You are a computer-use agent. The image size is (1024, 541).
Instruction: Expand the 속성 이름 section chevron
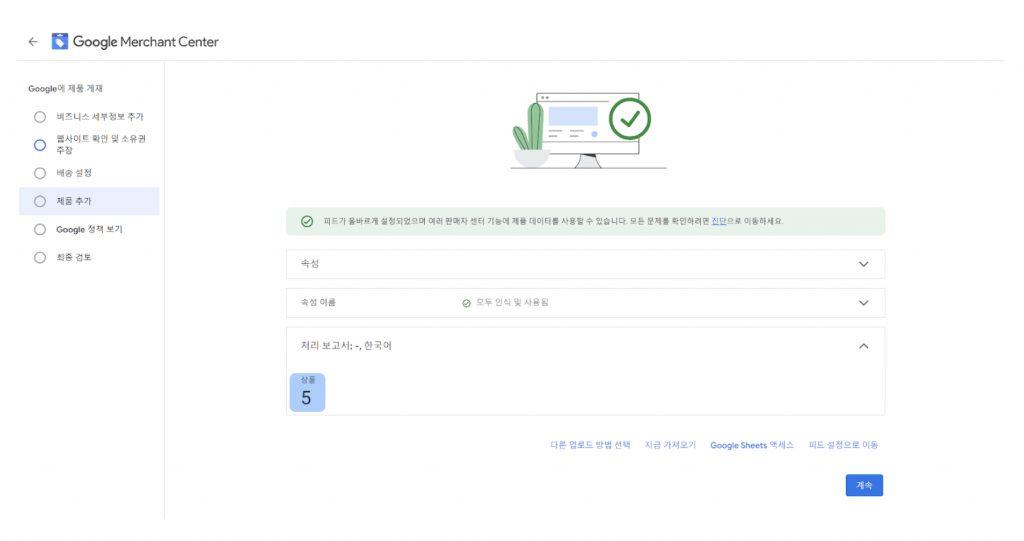863,303
